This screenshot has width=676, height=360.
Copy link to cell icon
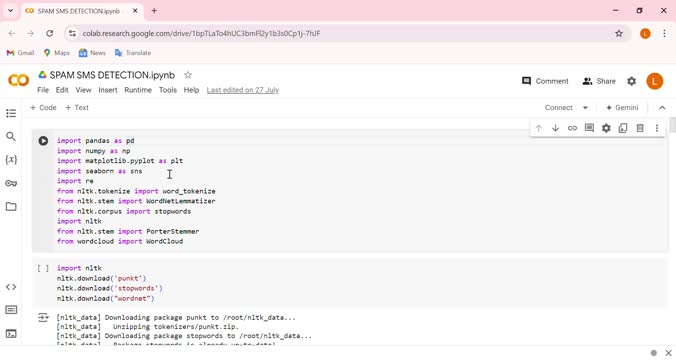tap(572, 128)
